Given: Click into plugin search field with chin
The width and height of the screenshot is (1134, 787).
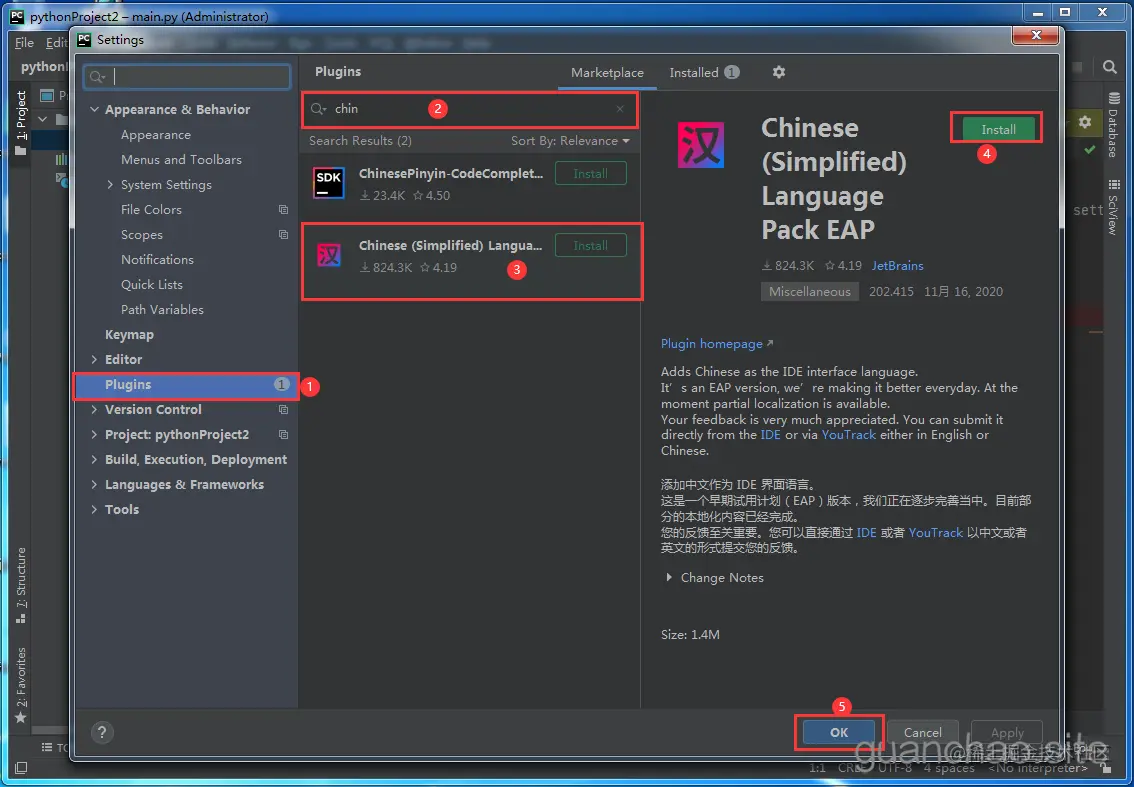Looking at the screenshot, I should (x=470, y=109).
